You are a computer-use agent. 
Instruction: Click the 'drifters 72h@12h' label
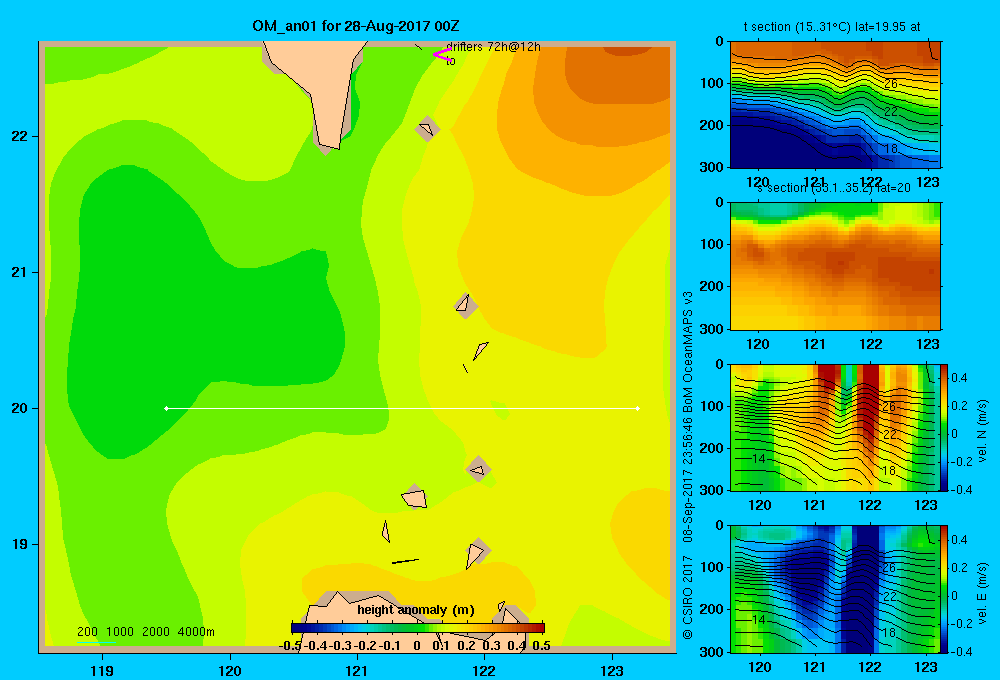(x=493, y=47)
